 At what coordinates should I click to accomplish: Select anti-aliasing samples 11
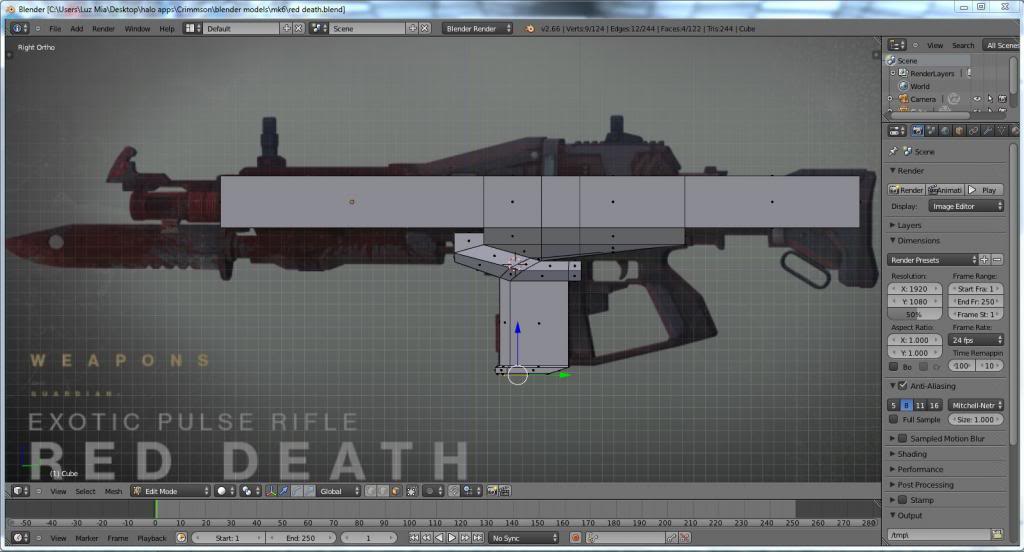[920, 406]
